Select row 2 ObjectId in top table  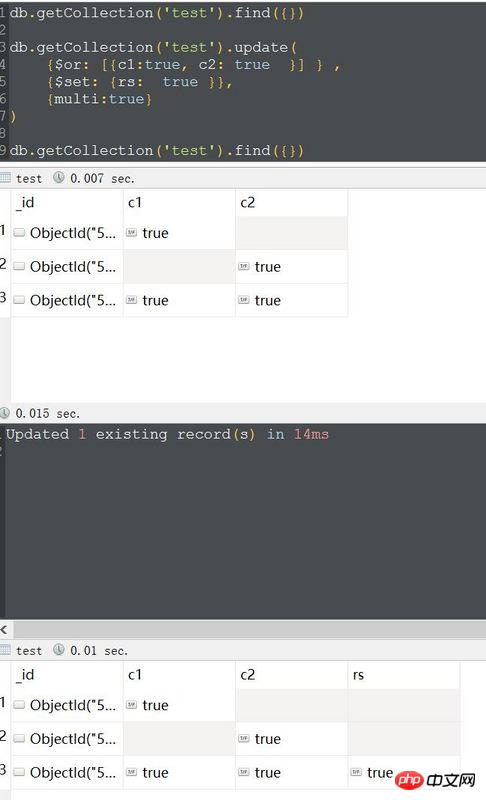pyautogui.click(x=67, y=266)
